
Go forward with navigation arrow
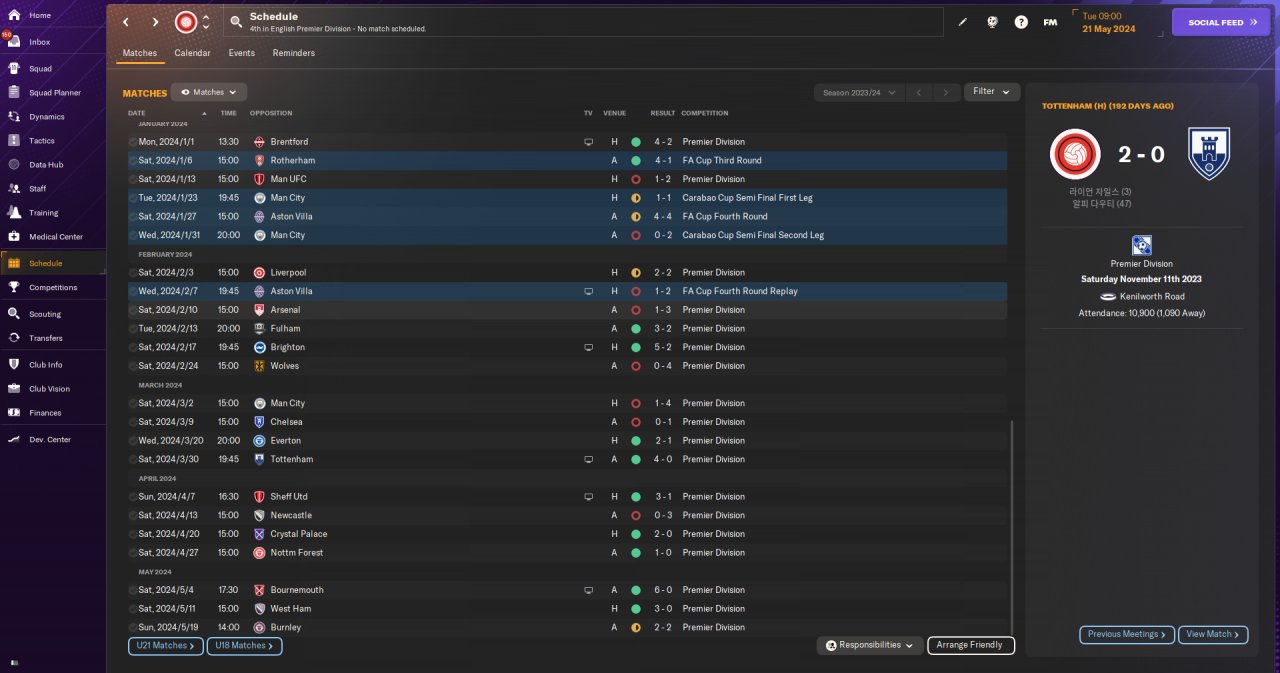pyautogui.click(x=155, y=22)
